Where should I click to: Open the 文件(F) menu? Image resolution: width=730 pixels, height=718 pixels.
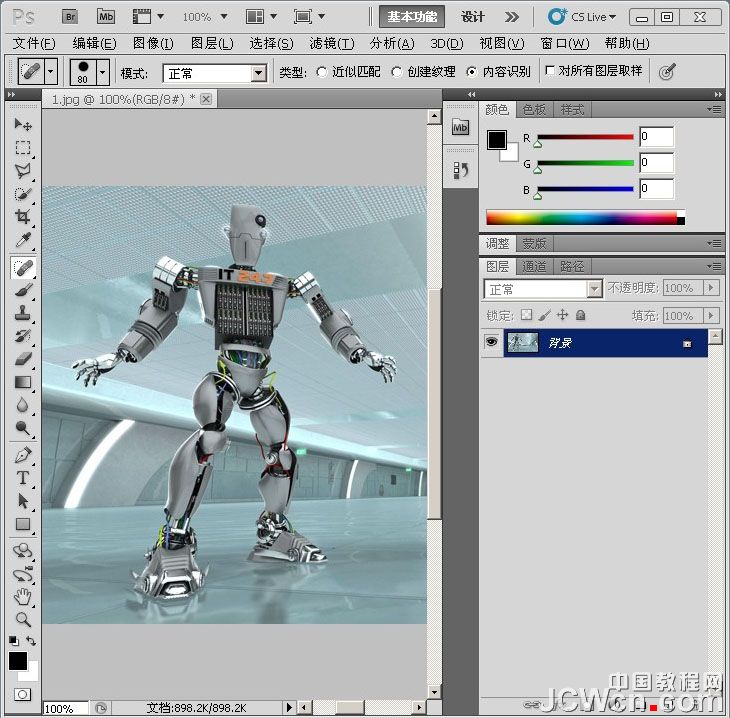34,44
